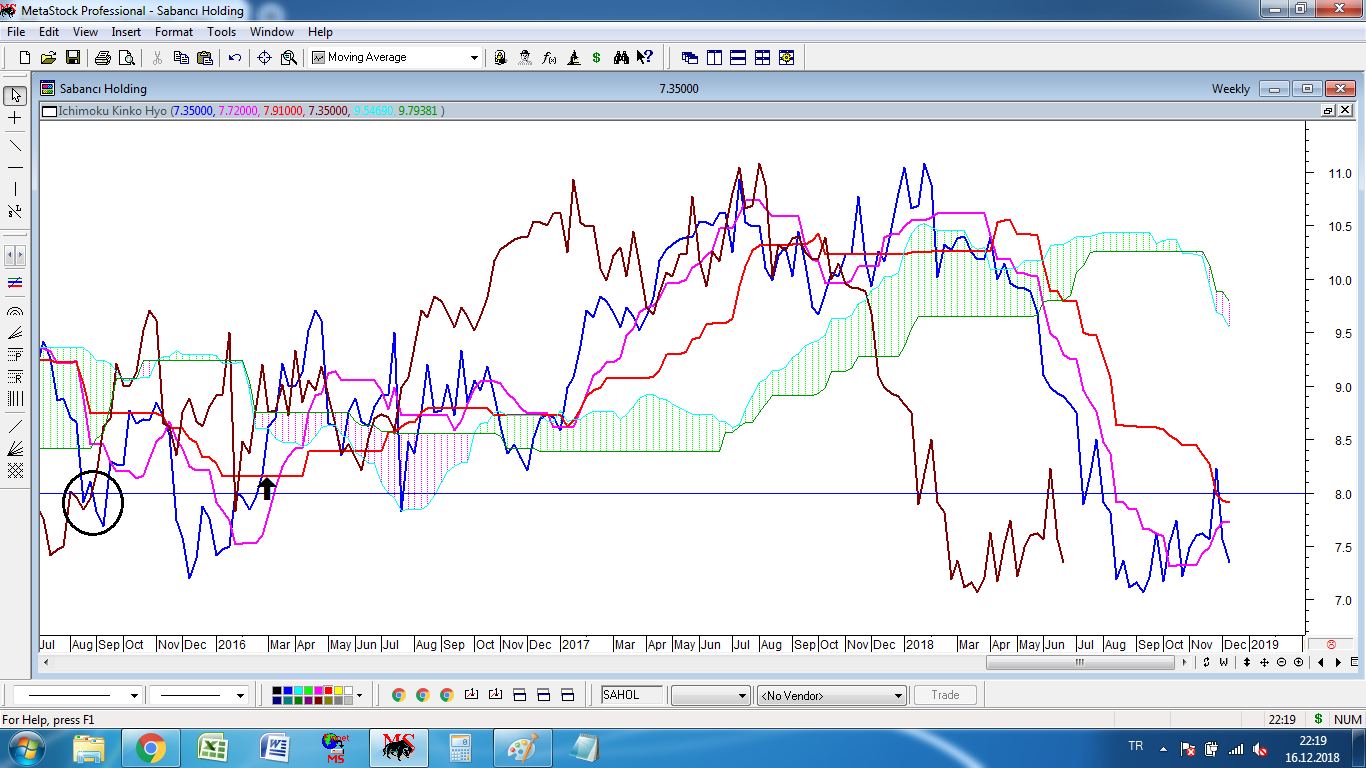Open the Help menu
This screenshot has width=1366, height=768.
(x=320, y=32)
